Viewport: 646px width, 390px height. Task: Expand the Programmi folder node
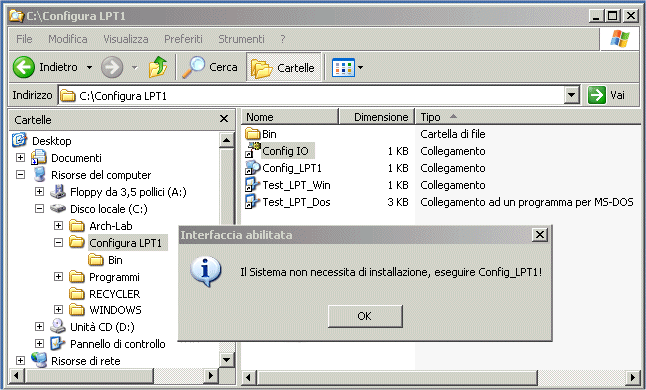[x=59, y=276]
